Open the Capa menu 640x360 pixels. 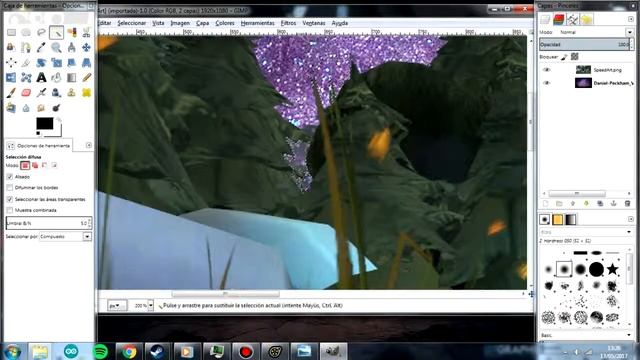(x=202, y=23)
